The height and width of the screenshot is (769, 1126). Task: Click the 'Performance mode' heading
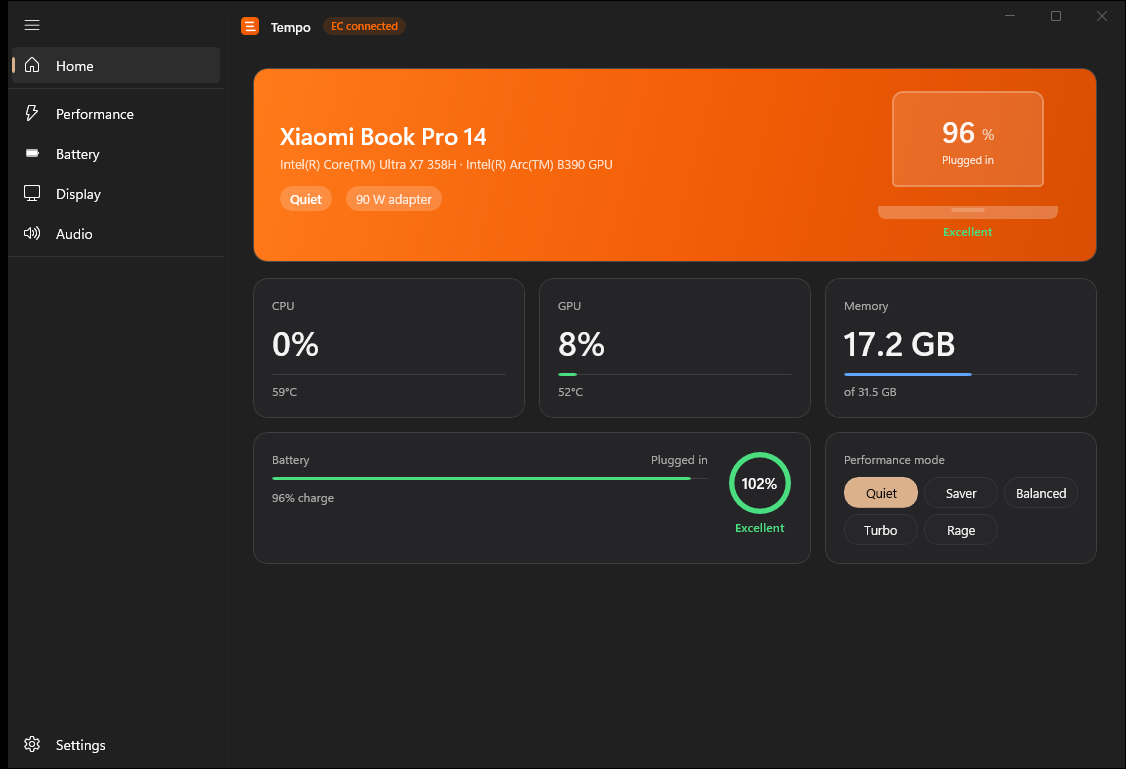click(x=894, y=460)
